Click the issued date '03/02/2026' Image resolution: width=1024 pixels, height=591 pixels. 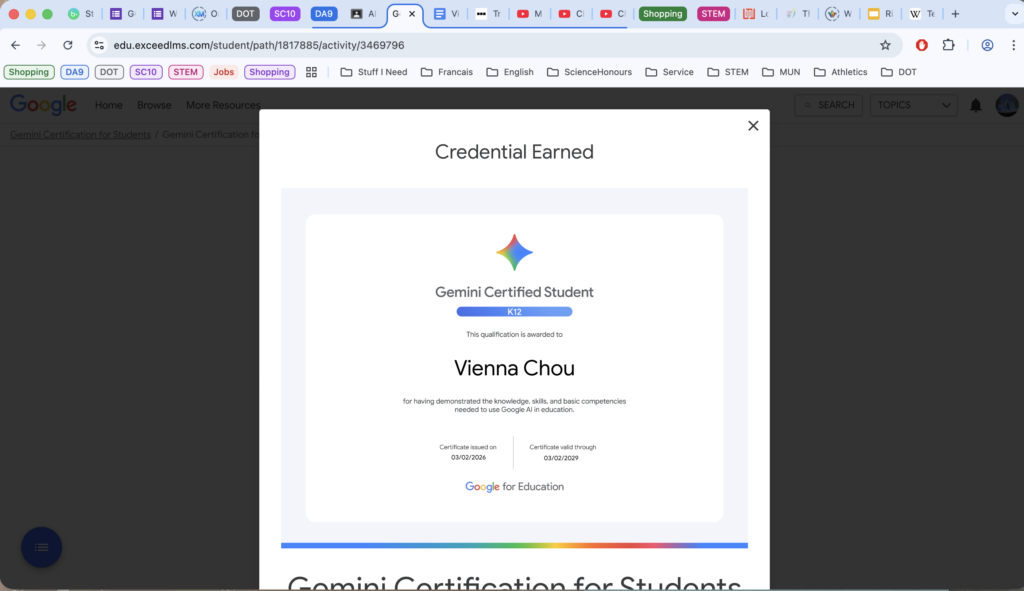click(468, 457)
